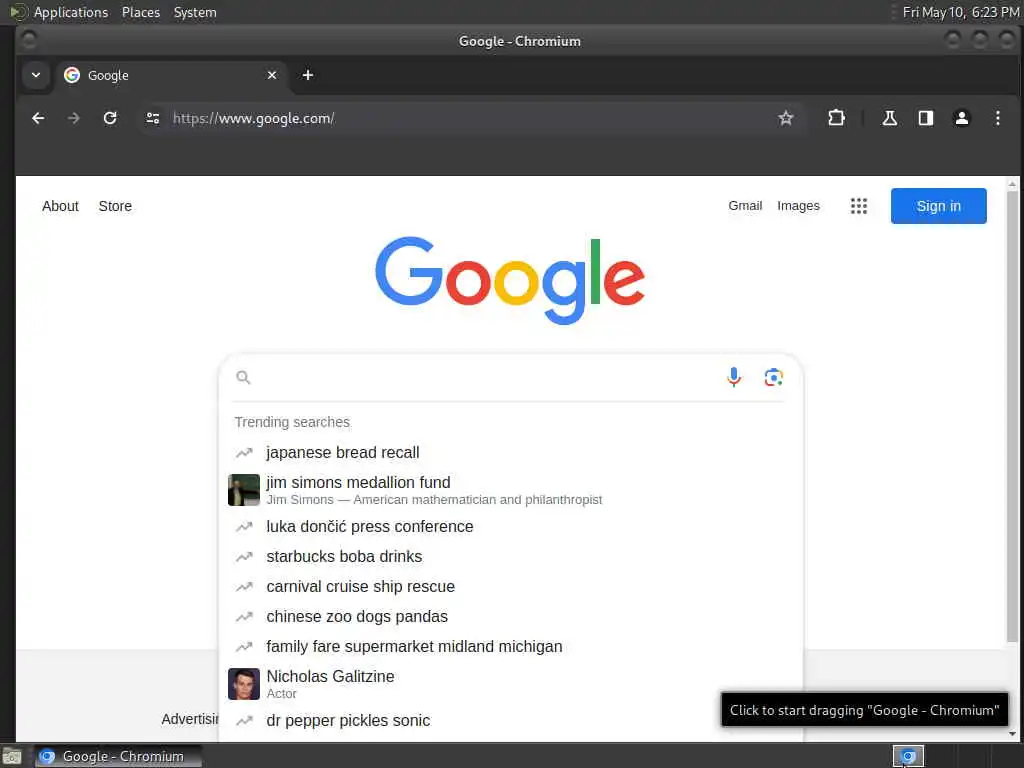Click the page vertical scrollbar

pos(1012,418)
